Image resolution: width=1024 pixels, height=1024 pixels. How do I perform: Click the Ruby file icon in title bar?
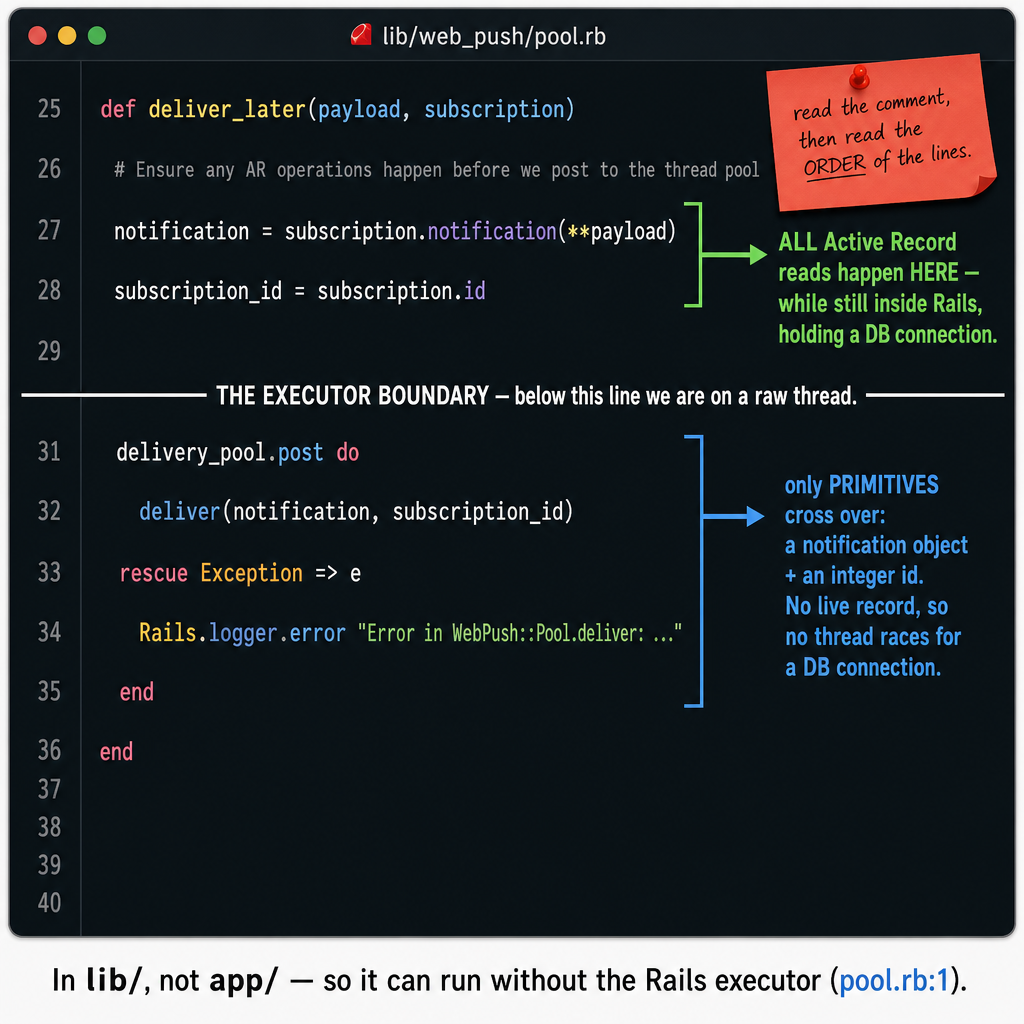coord(361,35)
